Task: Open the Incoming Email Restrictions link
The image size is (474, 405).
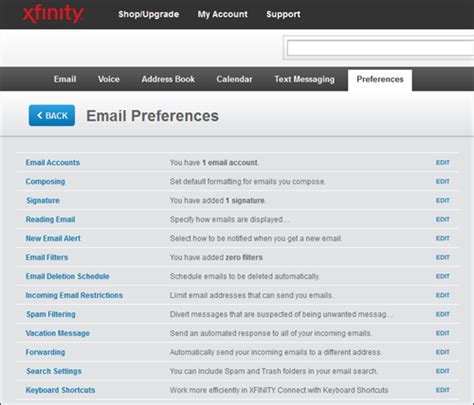Action: 74,295
